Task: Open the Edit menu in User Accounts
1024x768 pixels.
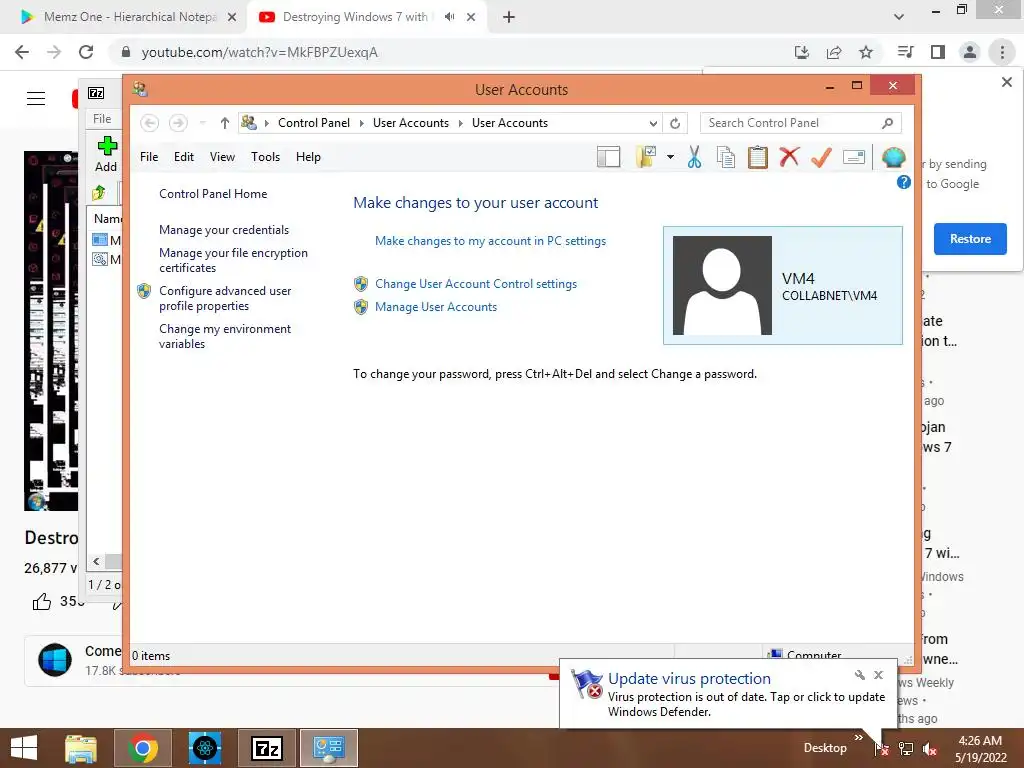Action: click(184, 157)
